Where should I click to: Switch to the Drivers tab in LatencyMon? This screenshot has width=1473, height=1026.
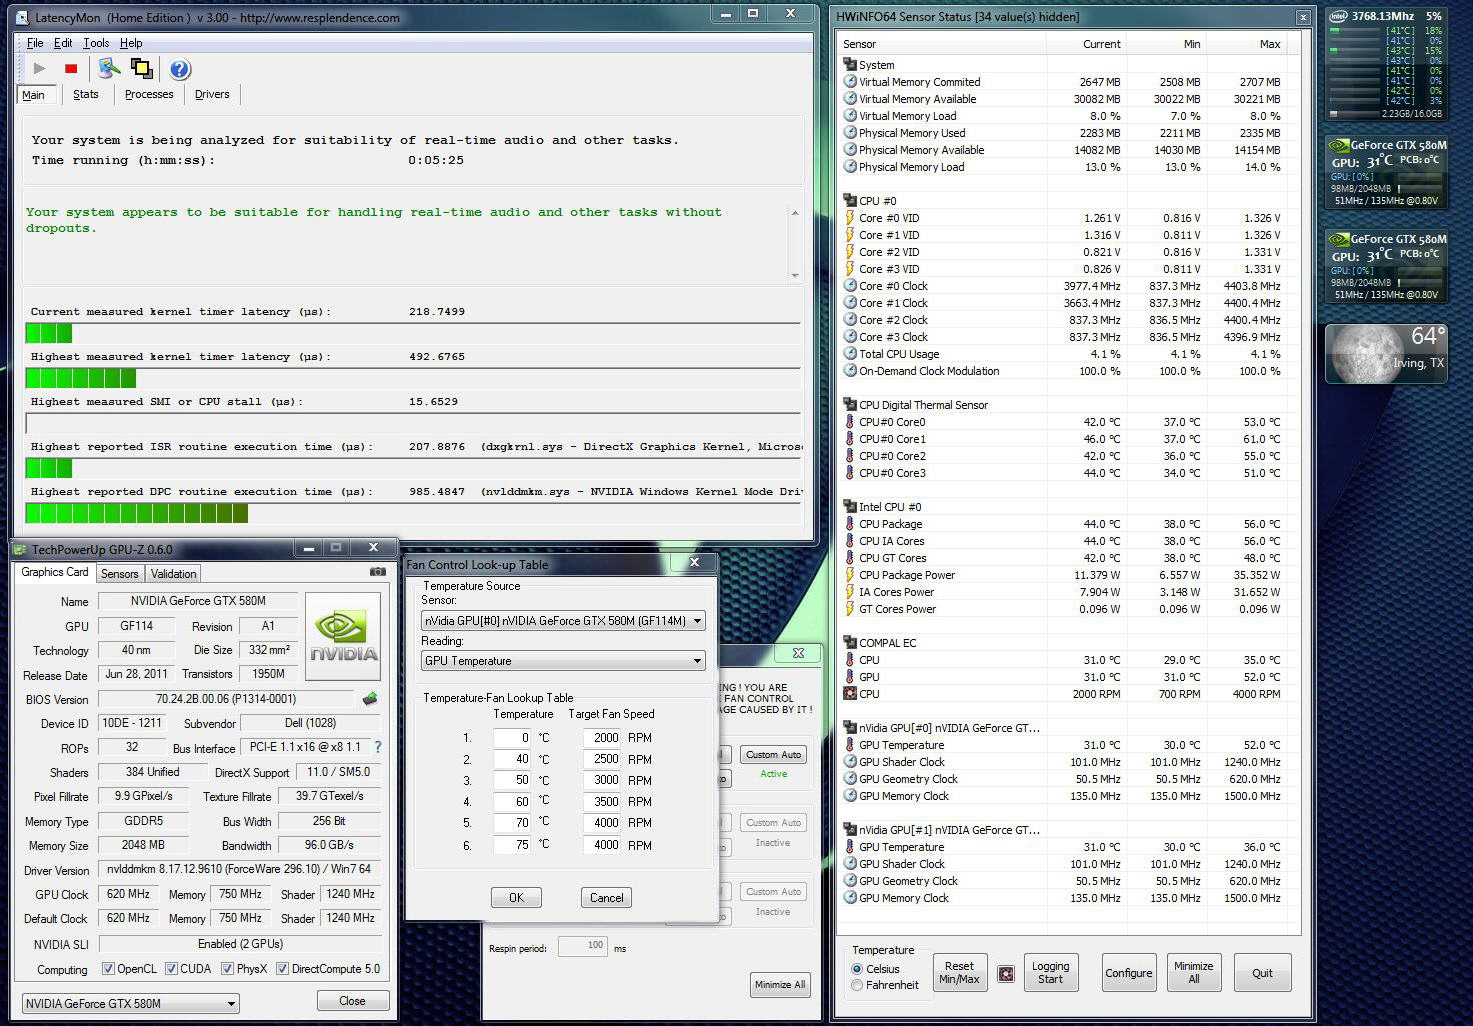pyautogui.click(x=212, y=94)
